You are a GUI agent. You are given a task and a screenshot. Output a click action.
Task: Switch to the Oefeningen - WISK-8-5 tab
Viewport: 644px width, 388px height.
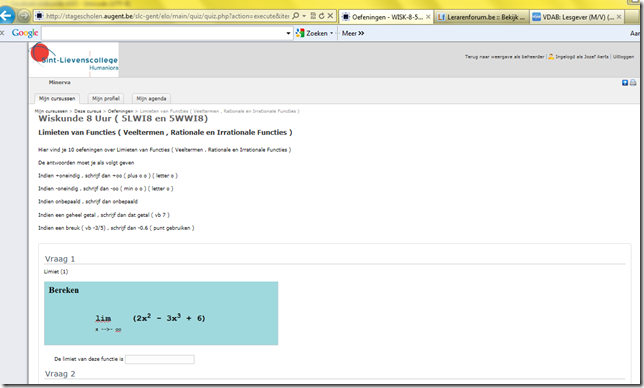(386, 17)
